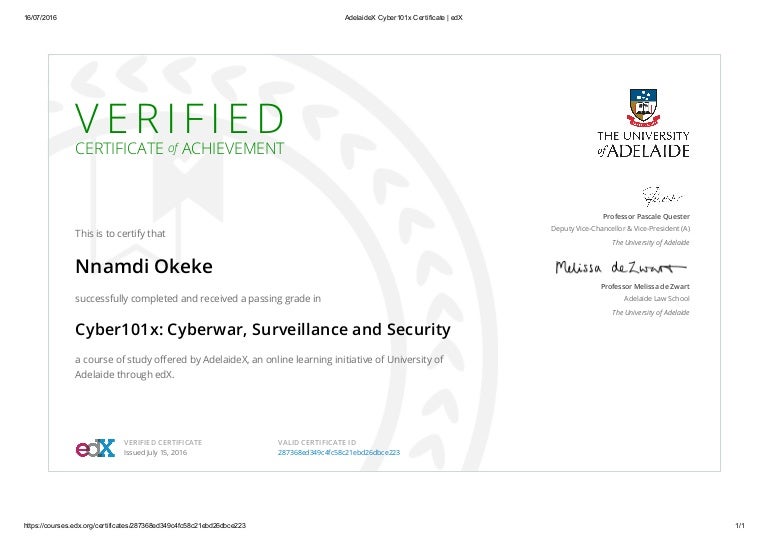Click the 1/1 page number indicator
Screen dimensions: 768x544
click(740, 525)
